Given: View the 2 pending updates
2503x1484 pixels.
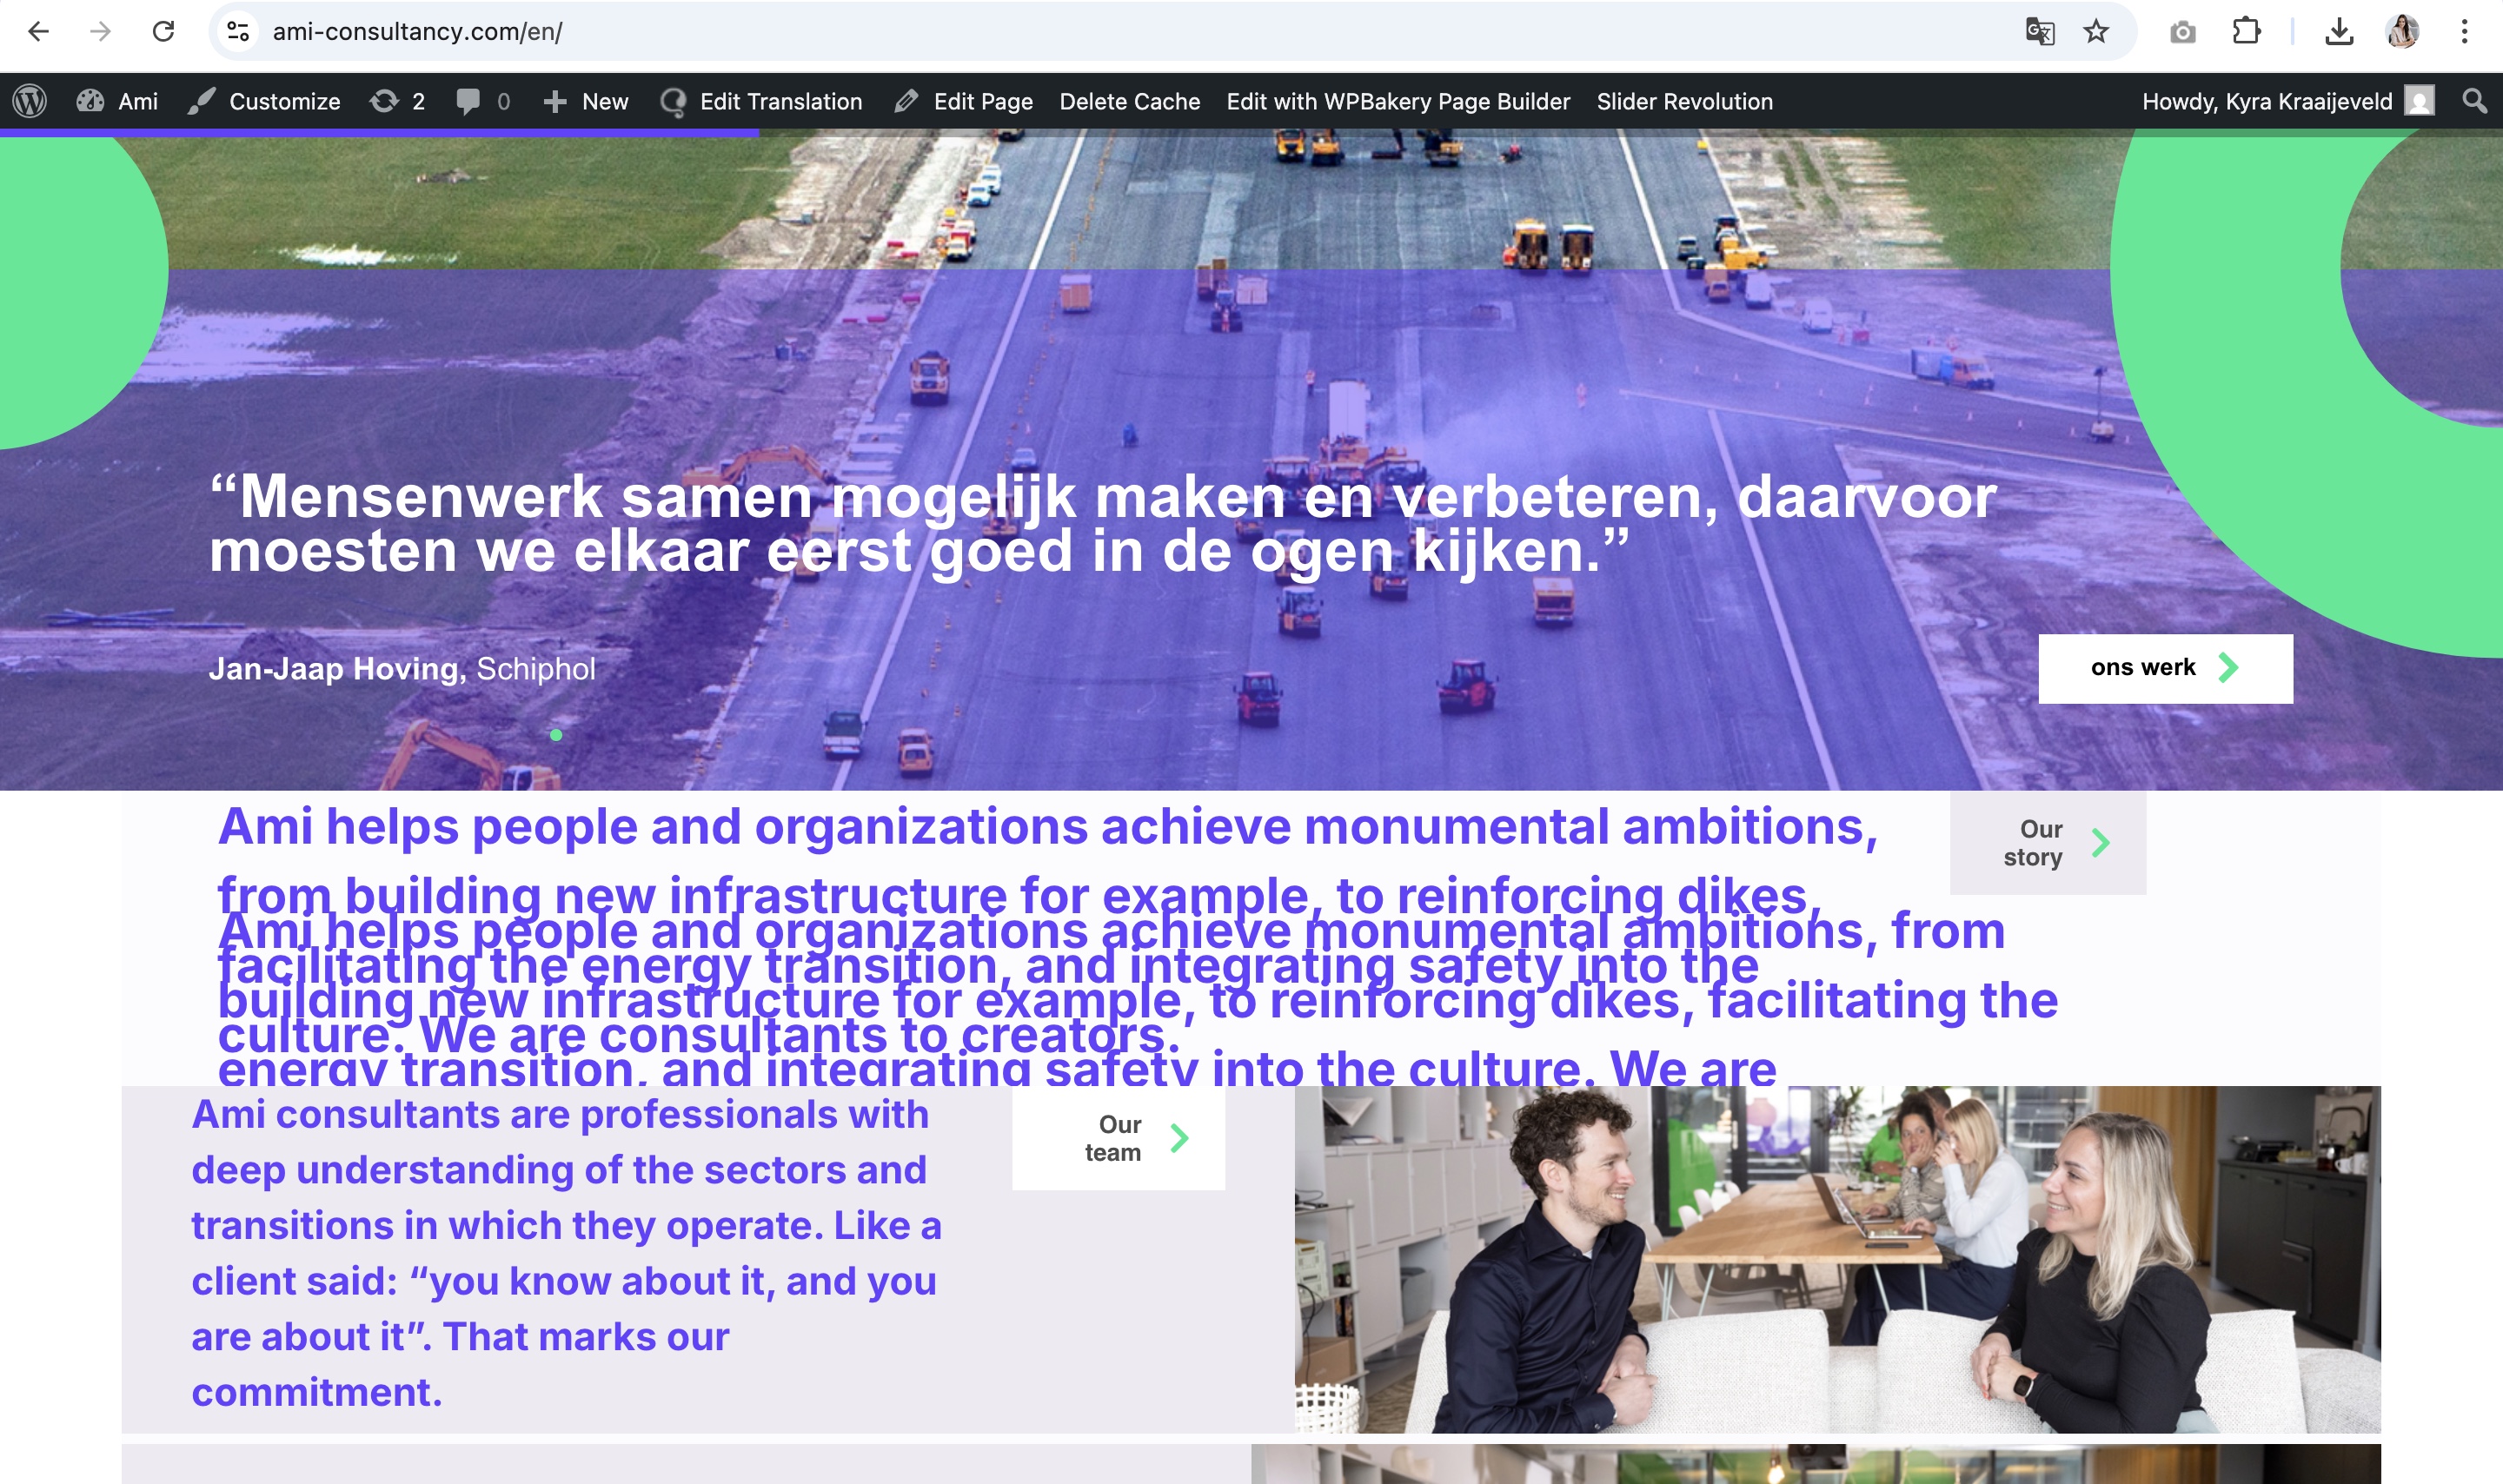Looking at the screenshot, I should (398, 101).
